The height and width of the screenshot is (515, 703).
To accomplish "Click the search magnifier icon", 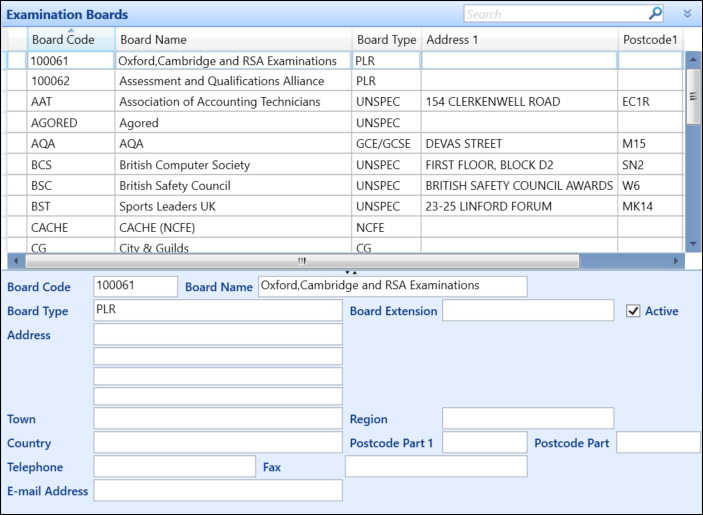I will click(x=655, y=13).
